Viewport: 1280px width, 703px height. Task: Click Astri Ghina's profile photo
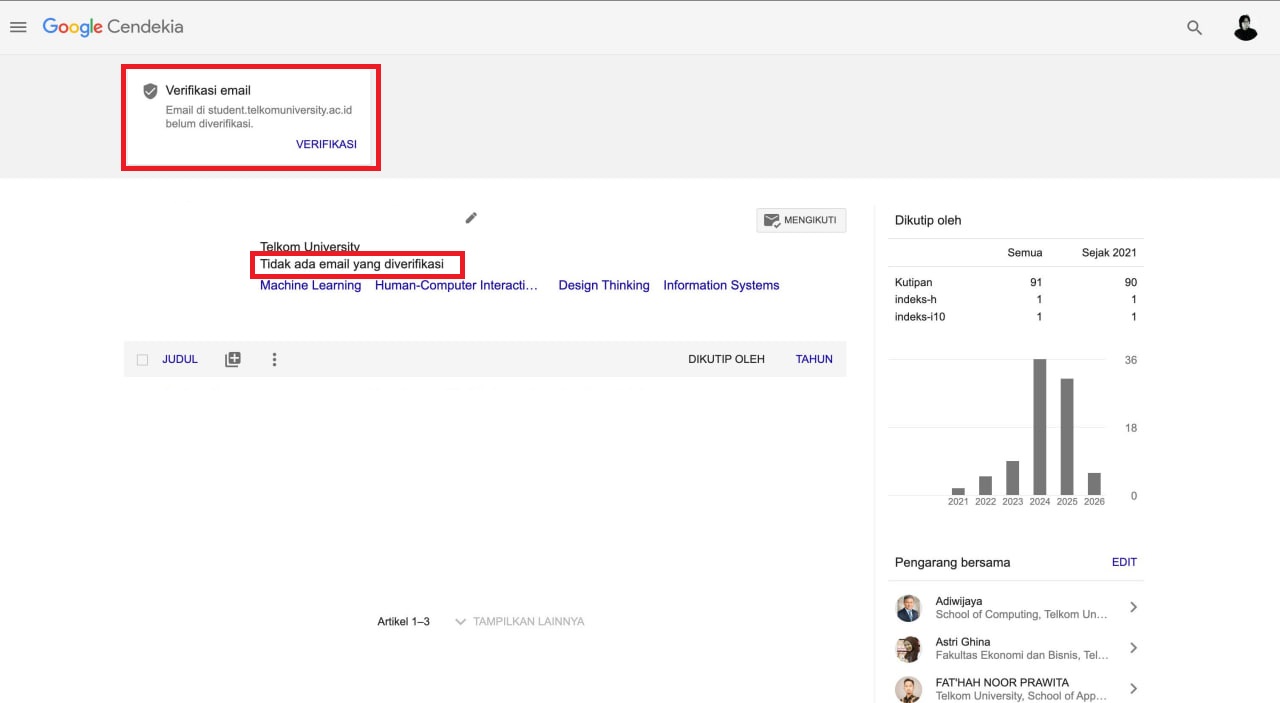[908, 649]
